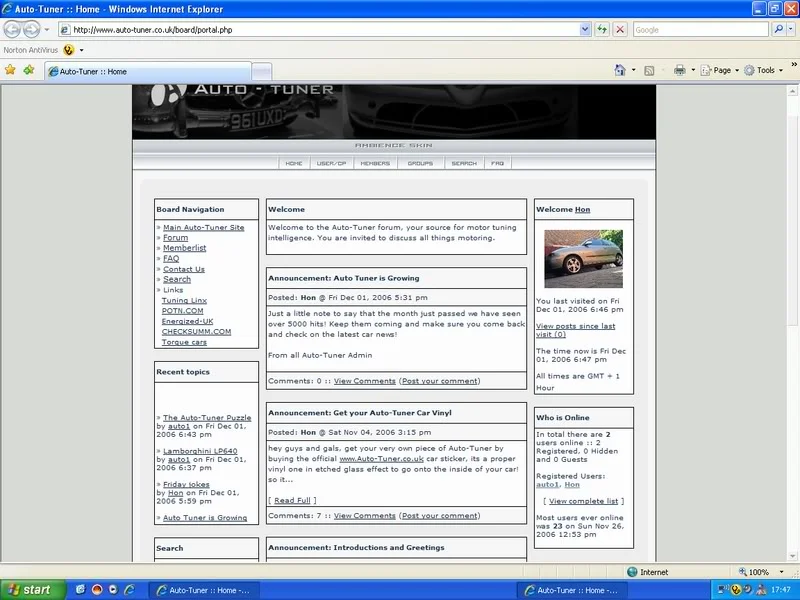This screenshot has width=800, height=600.
Task: Click the USER/CP nav button
Action: [x=332, y=163]
